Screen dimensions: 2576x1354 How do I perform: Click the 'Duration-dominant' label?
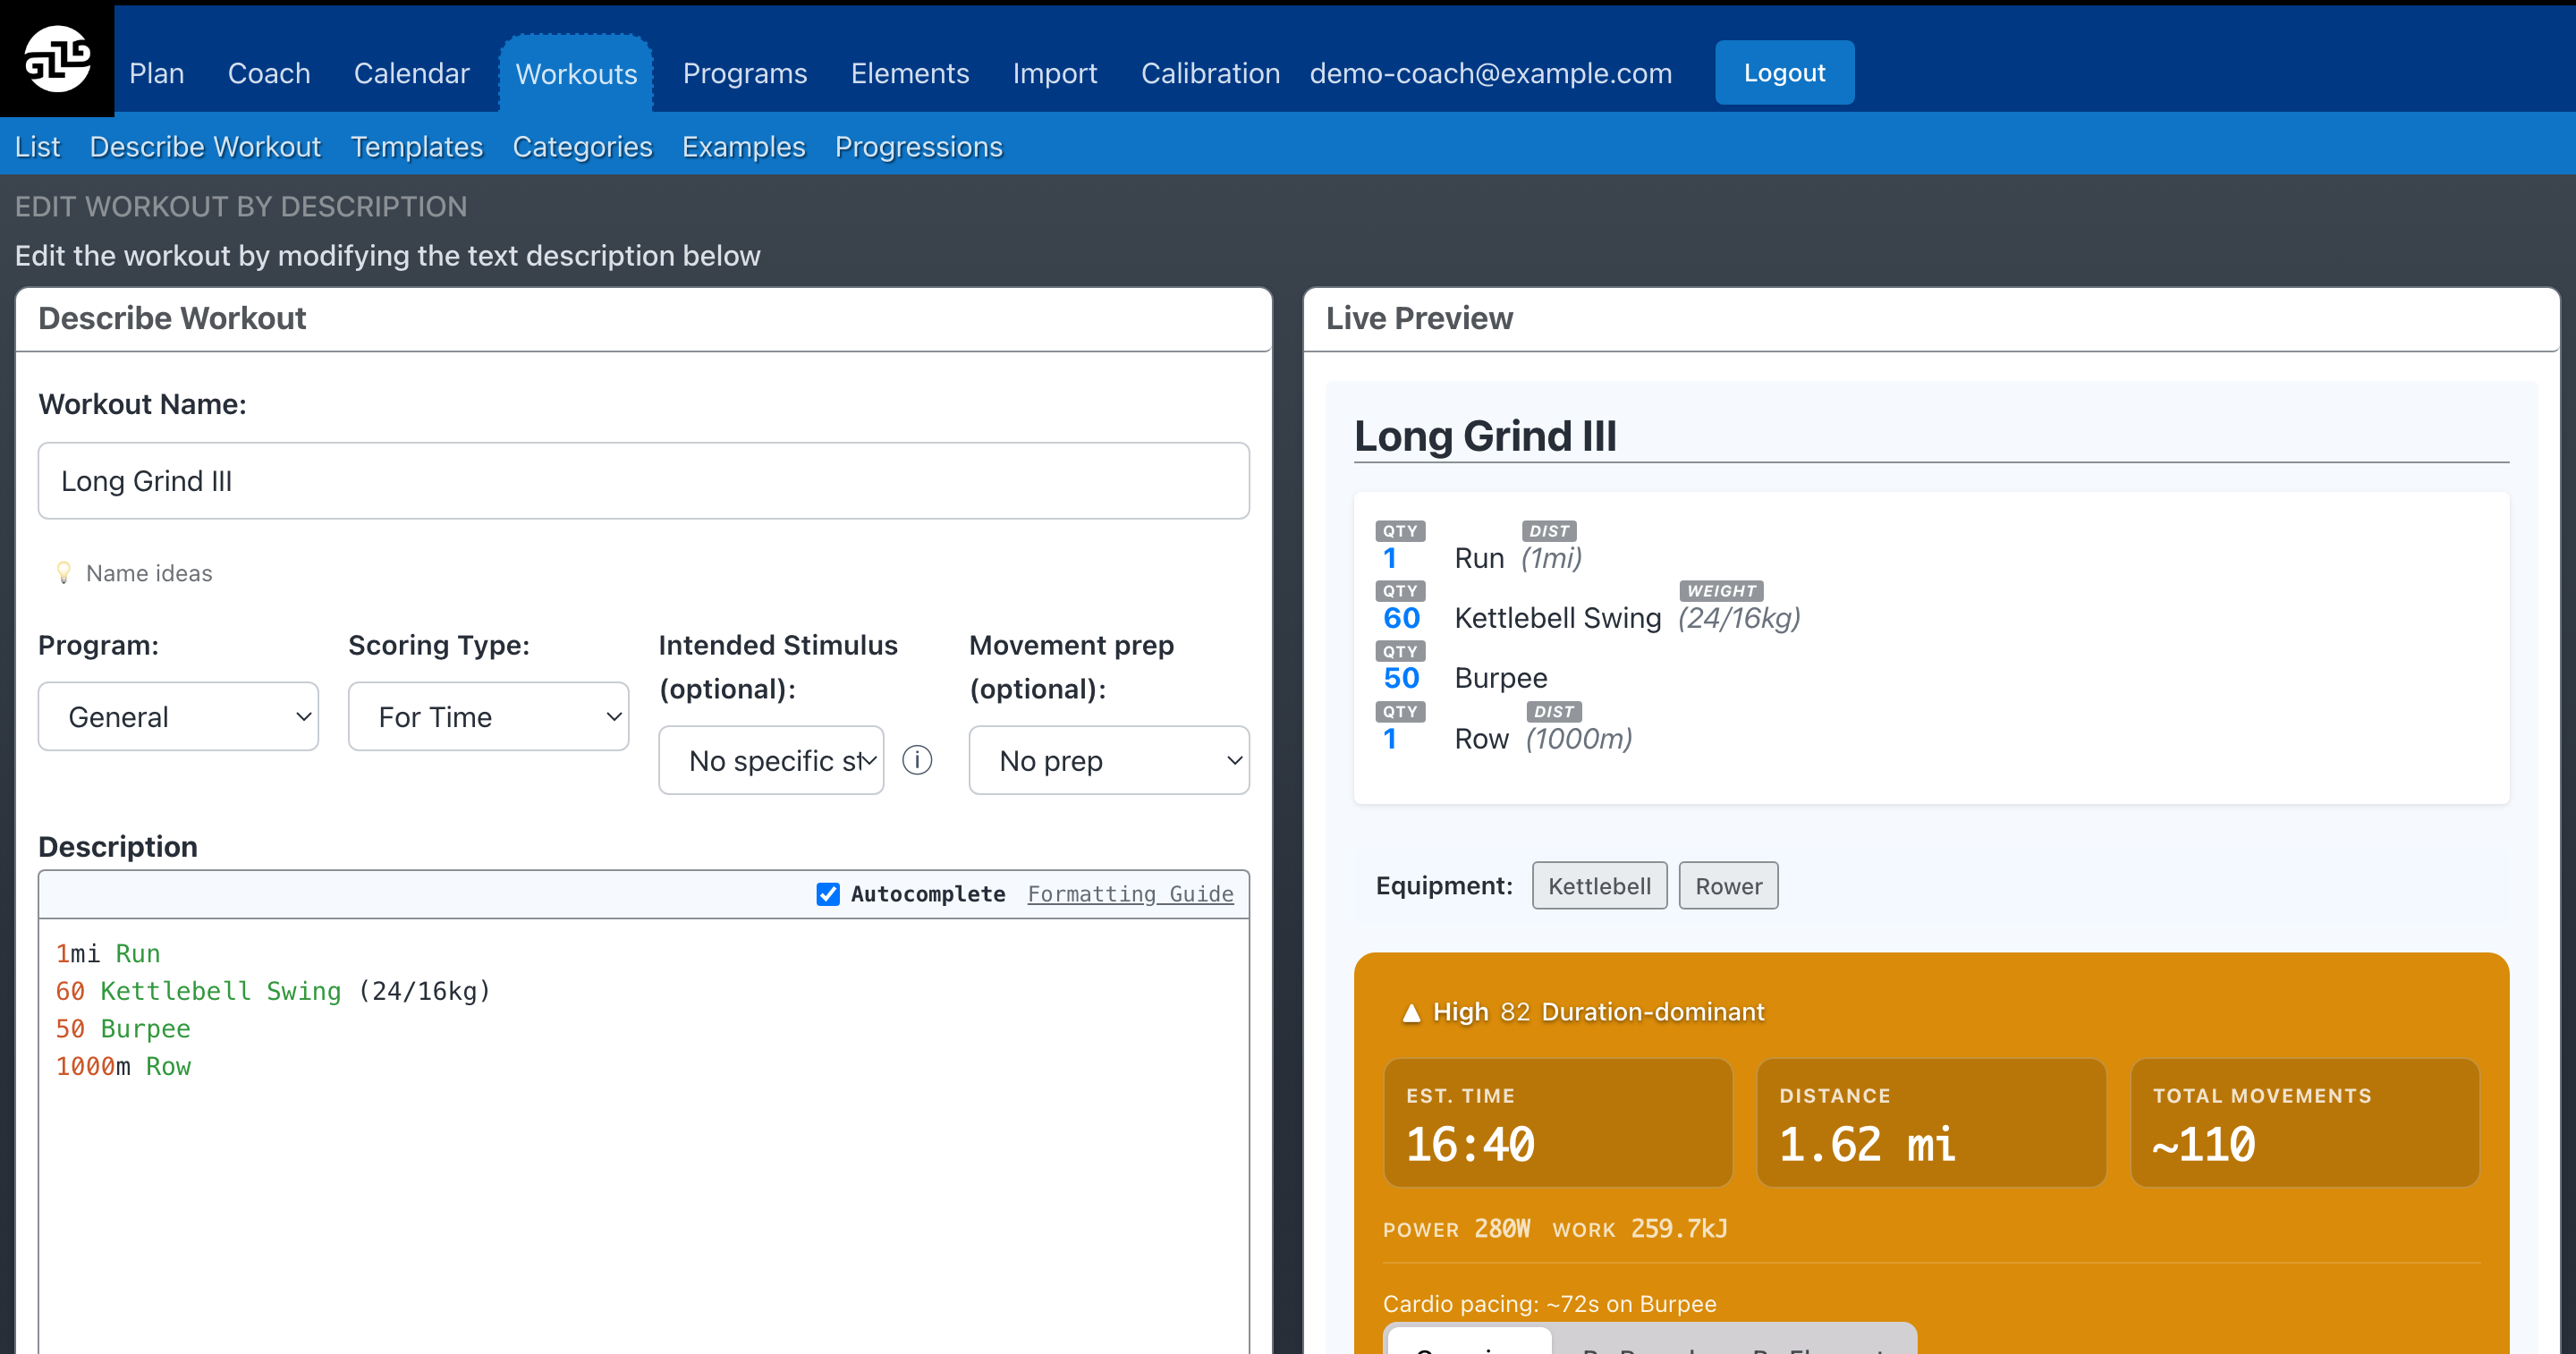pyautogui.click(x=1653, y=1012)
